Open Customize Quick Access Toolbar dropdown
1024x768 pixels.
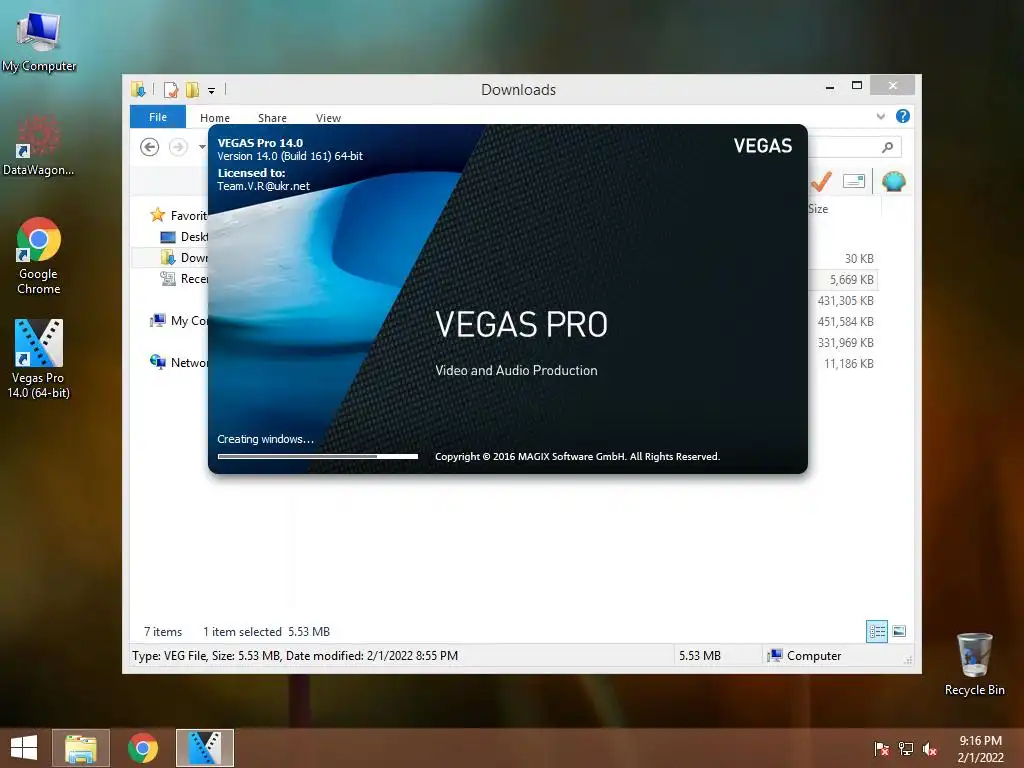[x=212, y=91]
